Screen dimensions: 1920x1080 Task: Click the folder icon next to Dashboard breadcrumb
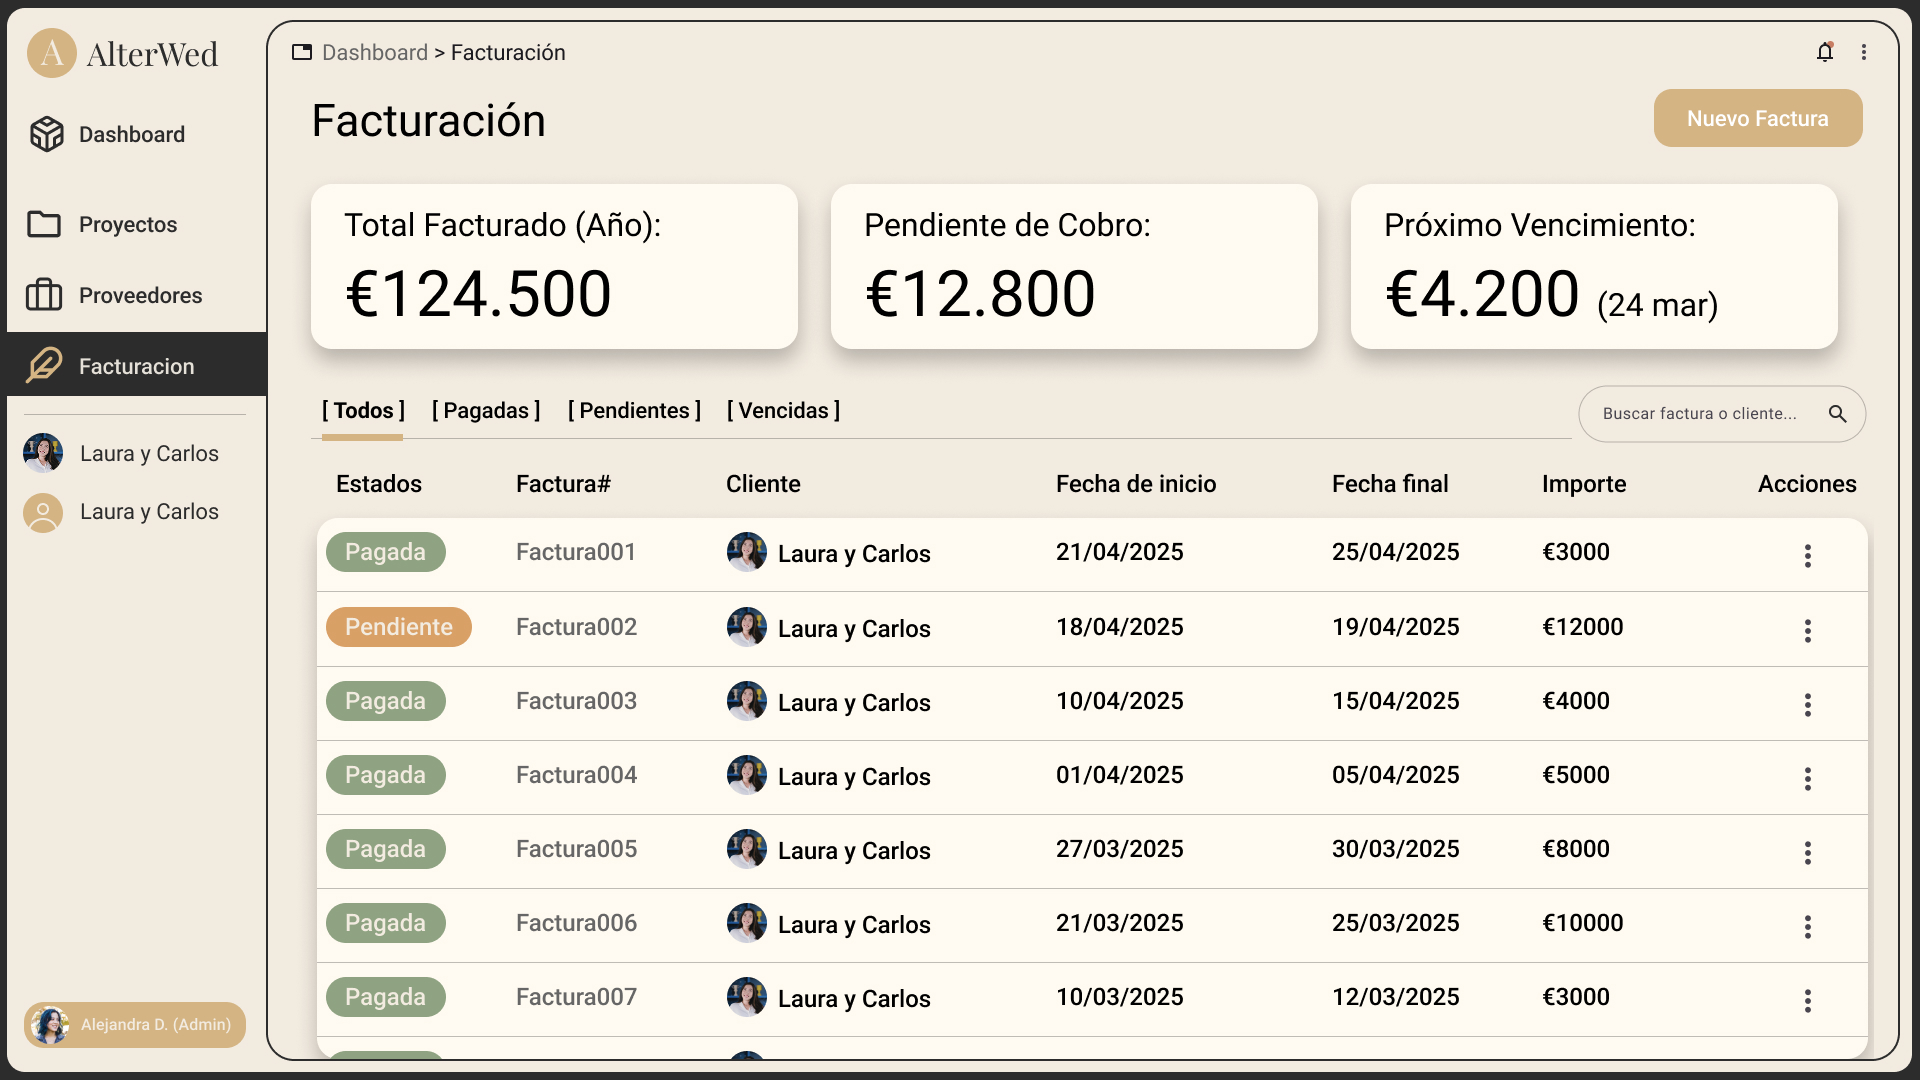(302, 52)
